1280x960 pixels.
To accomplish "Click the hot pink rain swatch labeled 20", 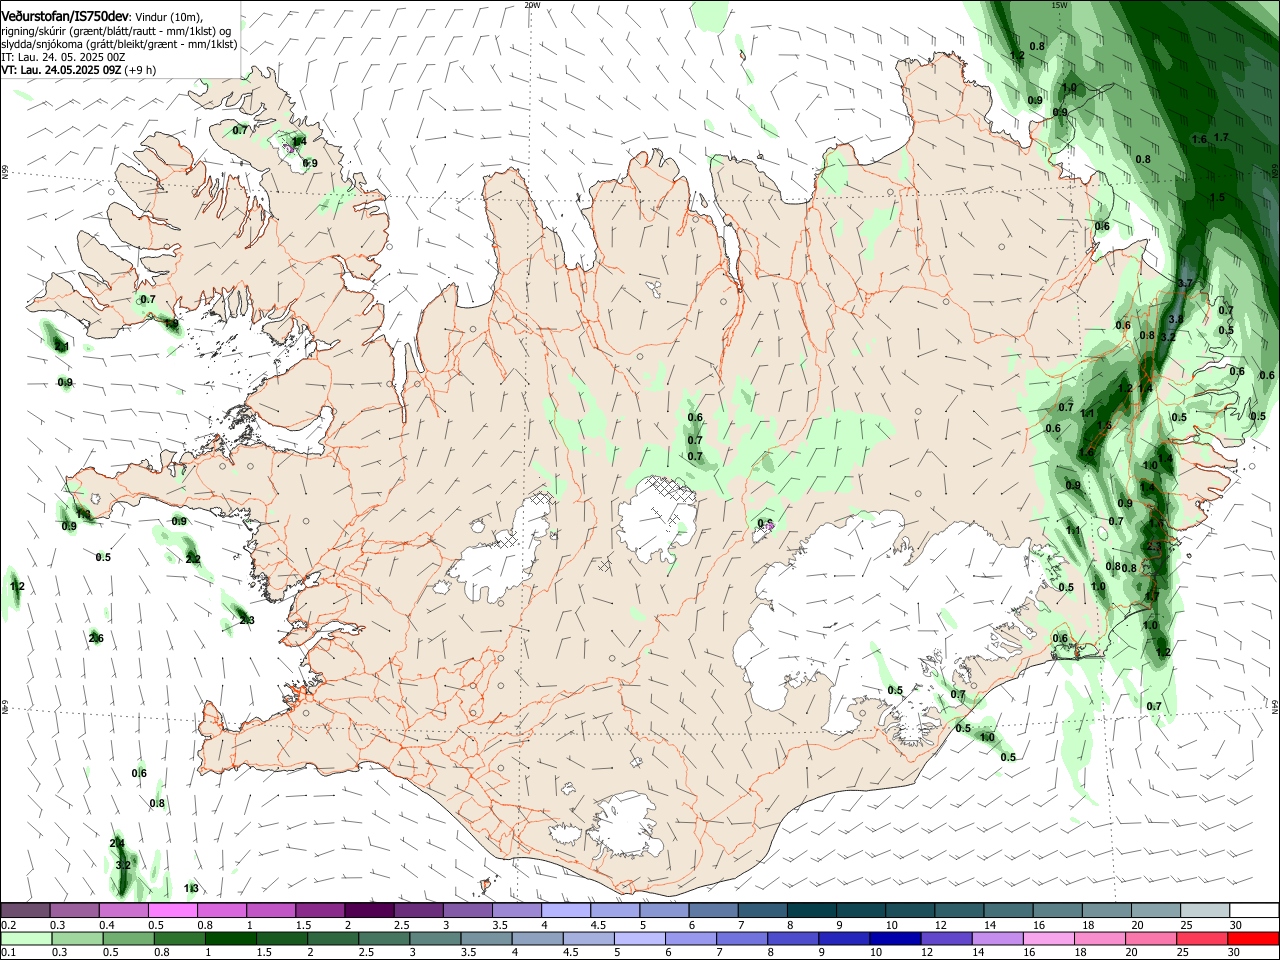I will (x=1151, y=939).
